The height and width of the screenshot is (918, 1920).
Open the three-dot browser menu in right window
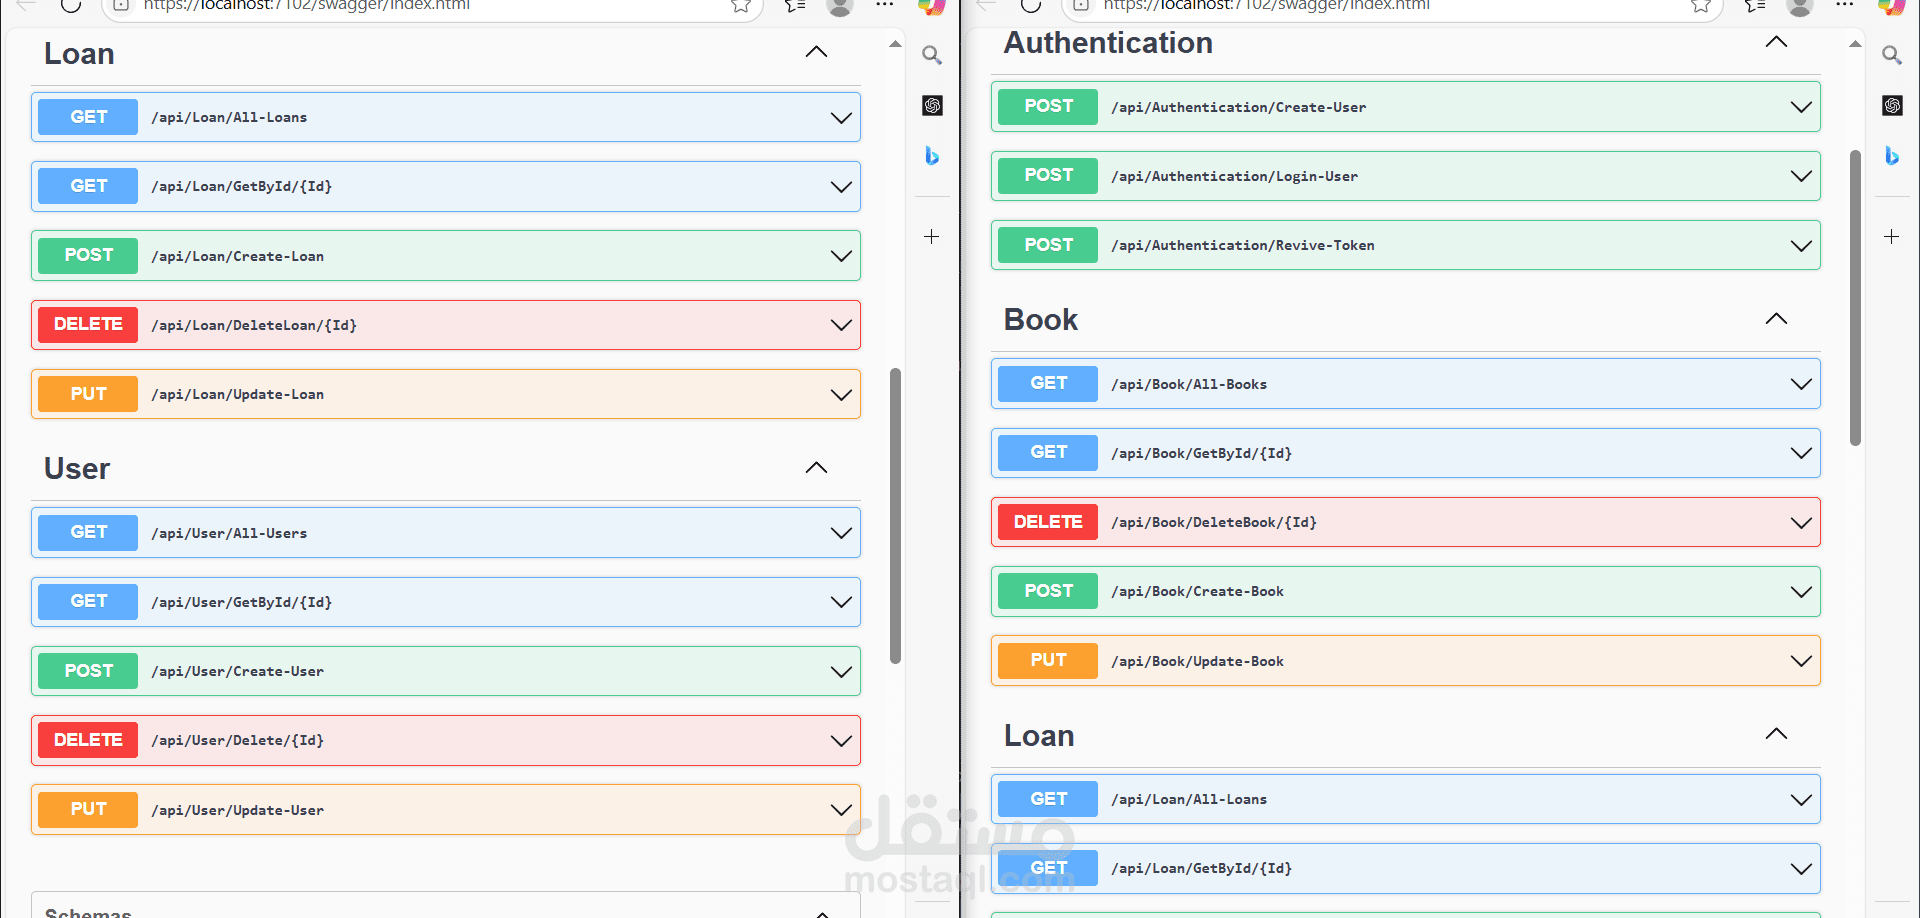1845,5
